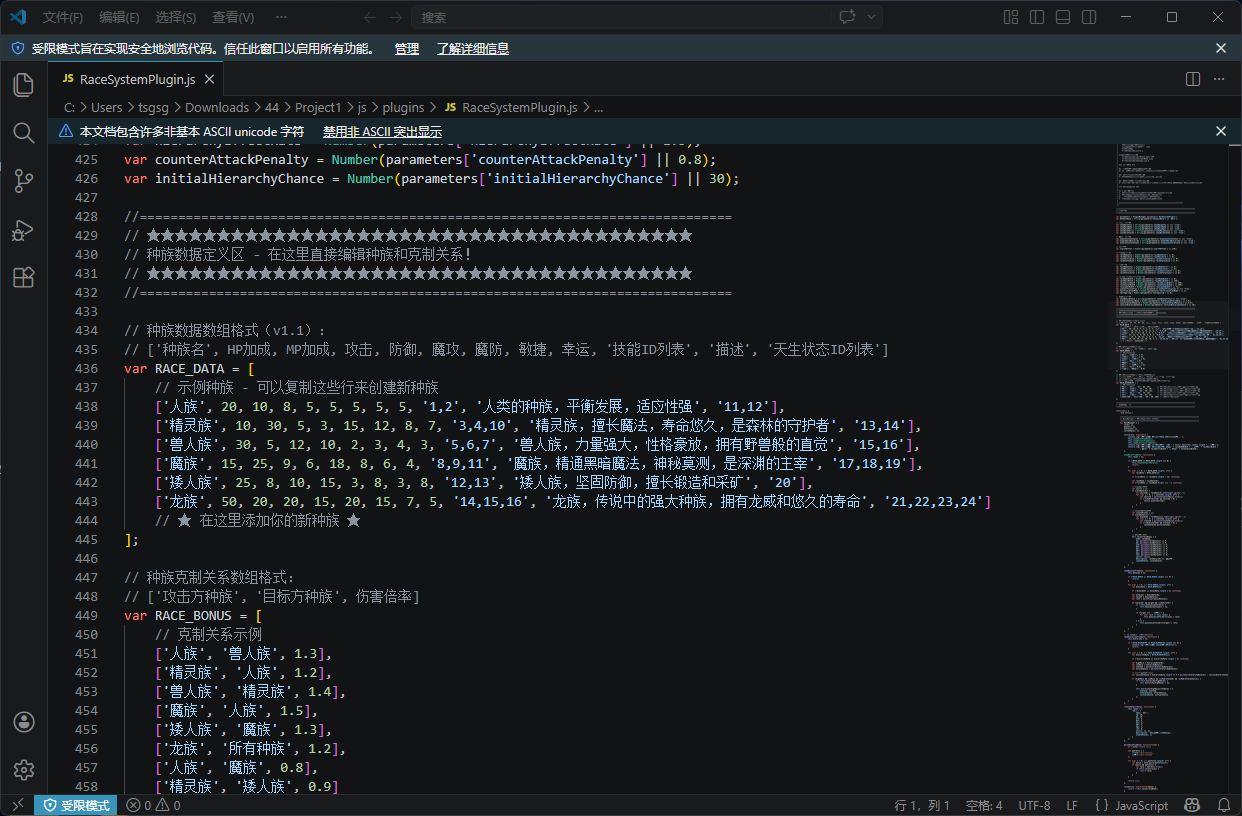Toggle the primary side bar
The image size is (1242, 816).
(1037, 17)
